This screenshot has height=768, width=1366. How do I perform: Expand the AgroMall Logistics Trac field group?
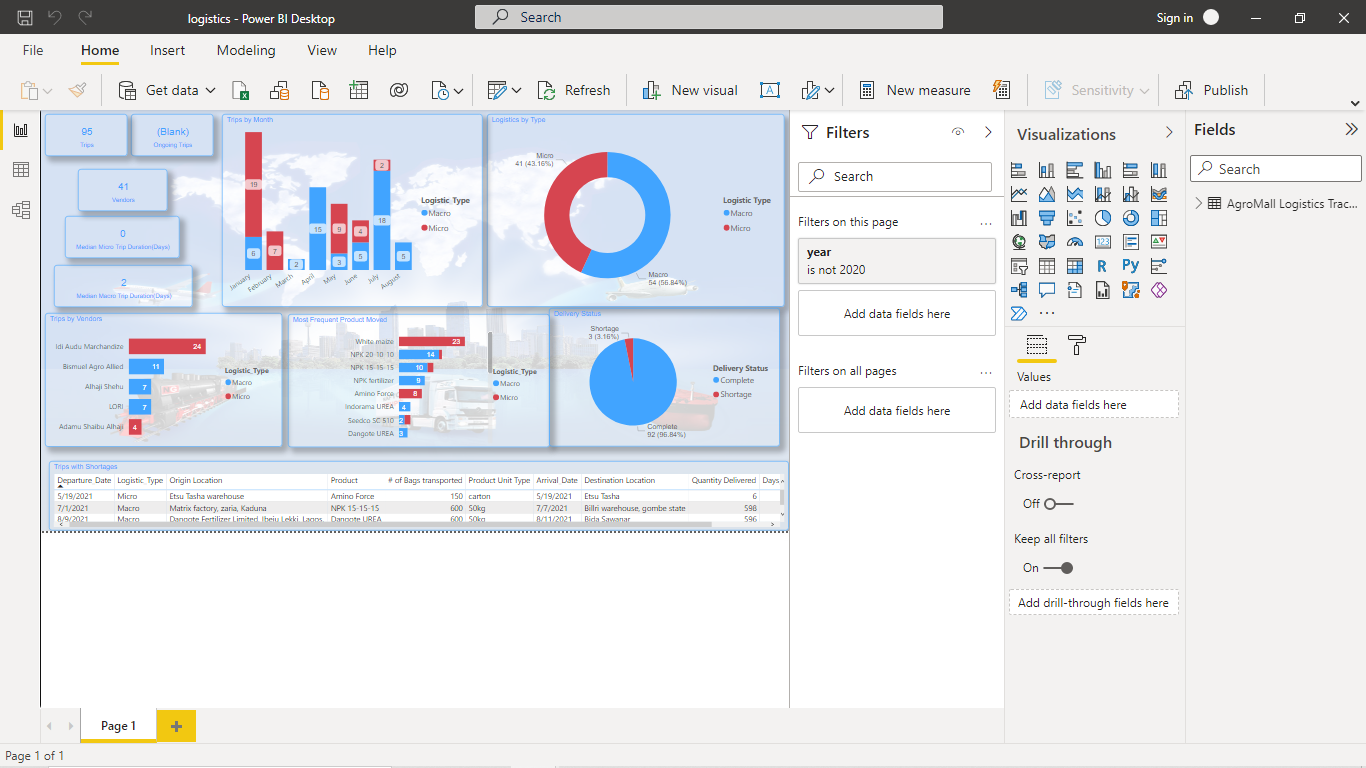1199,203
